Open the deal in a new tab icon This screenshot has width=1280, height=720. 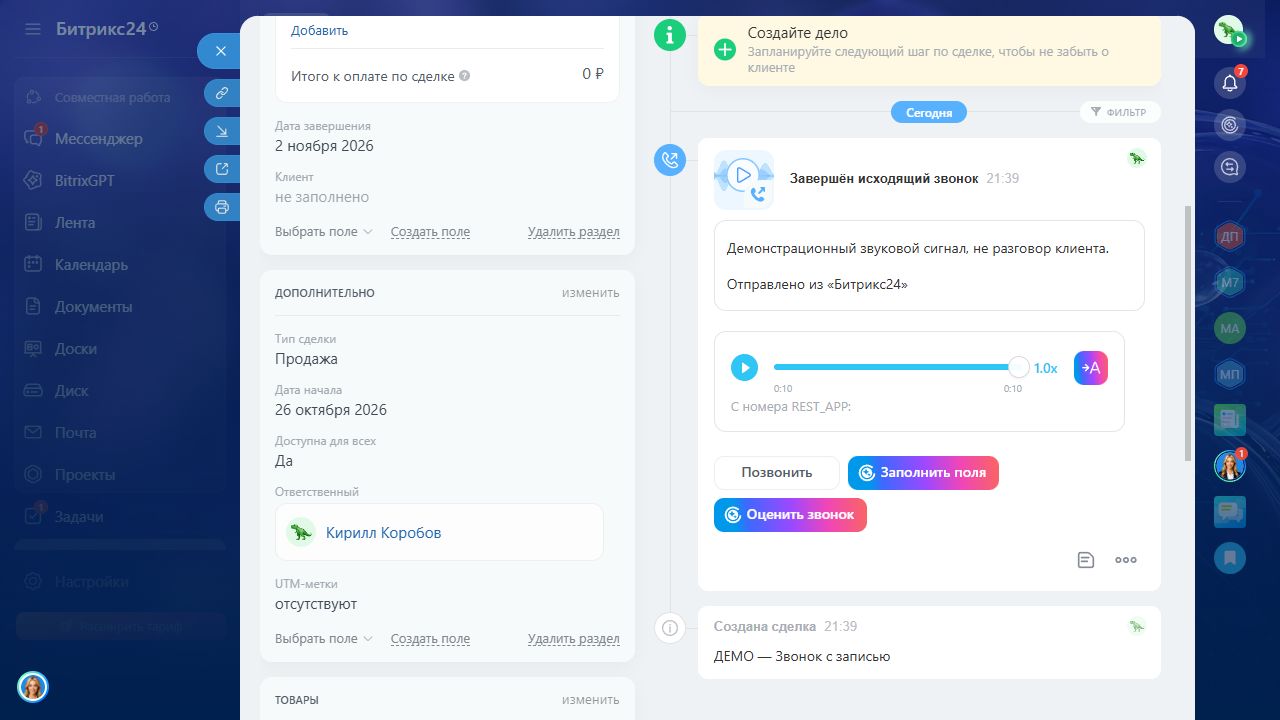point(221,169)
